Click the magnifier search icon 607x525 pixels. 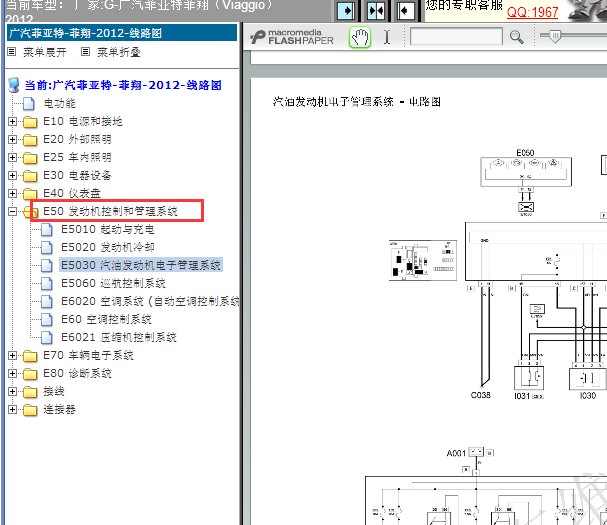point(516,38)
